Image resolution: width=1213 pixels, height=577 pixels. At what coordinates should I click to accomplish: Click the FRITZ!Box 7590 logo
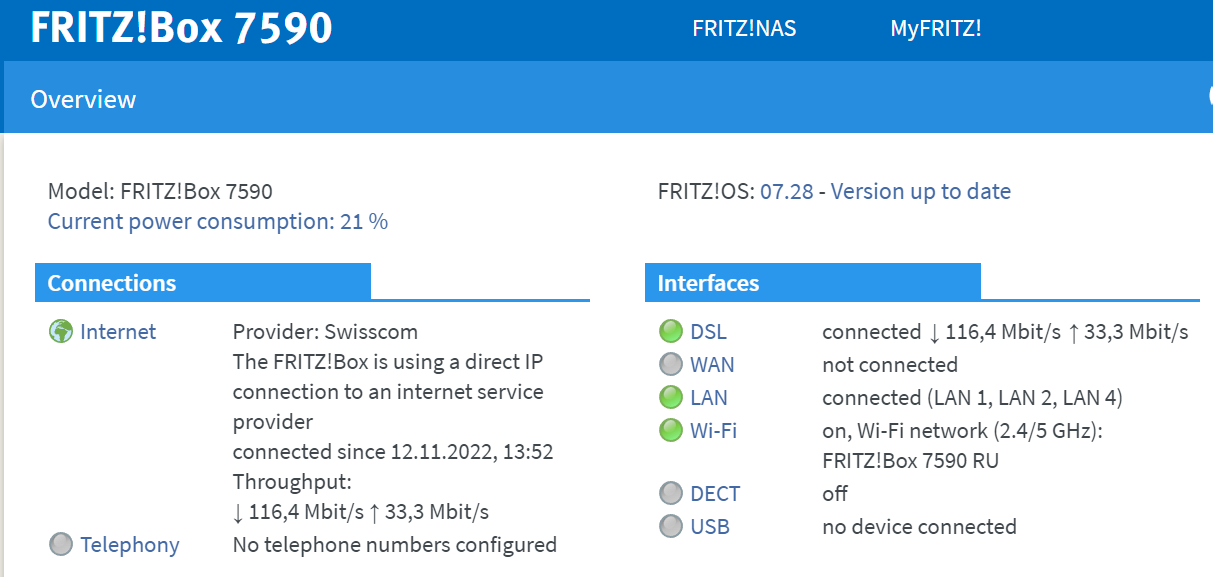click(x=181, y=28)
